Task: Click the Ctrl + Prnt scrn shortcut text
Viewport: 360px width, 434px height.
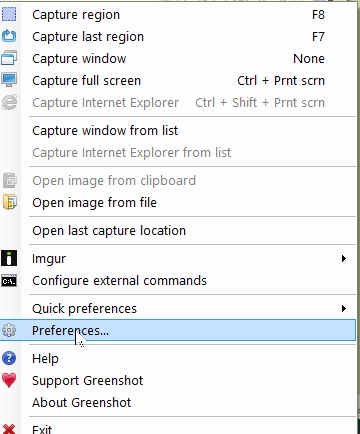Action: point(281,81)
